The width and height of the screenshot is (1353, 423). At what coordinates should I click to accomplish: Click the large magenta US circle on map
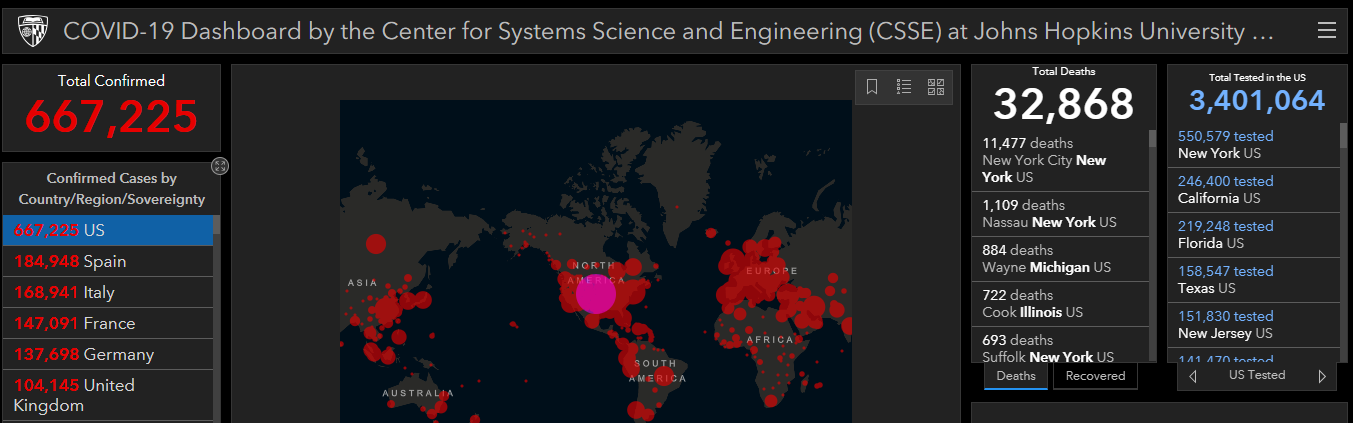tap(596, 294)
